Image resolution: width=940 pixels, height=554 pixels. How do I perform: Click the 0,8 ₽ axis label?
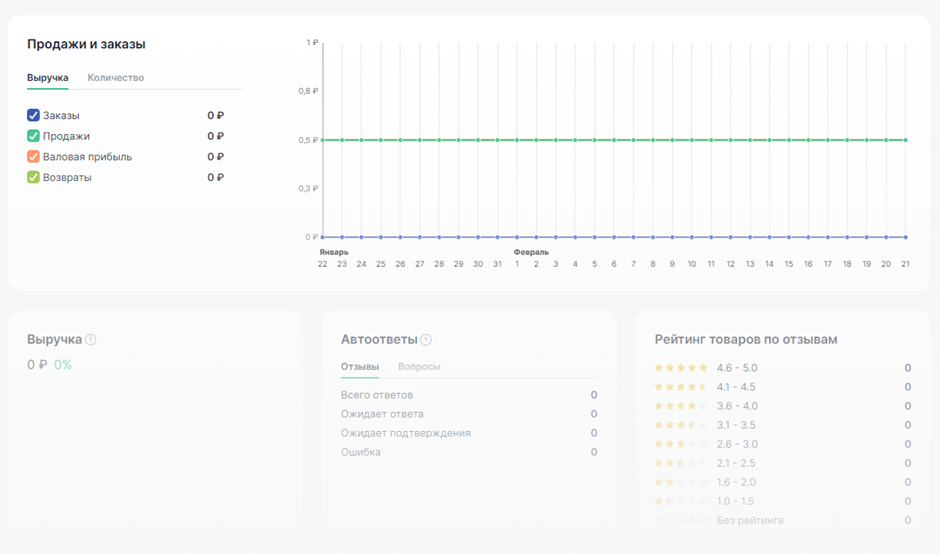308,91
